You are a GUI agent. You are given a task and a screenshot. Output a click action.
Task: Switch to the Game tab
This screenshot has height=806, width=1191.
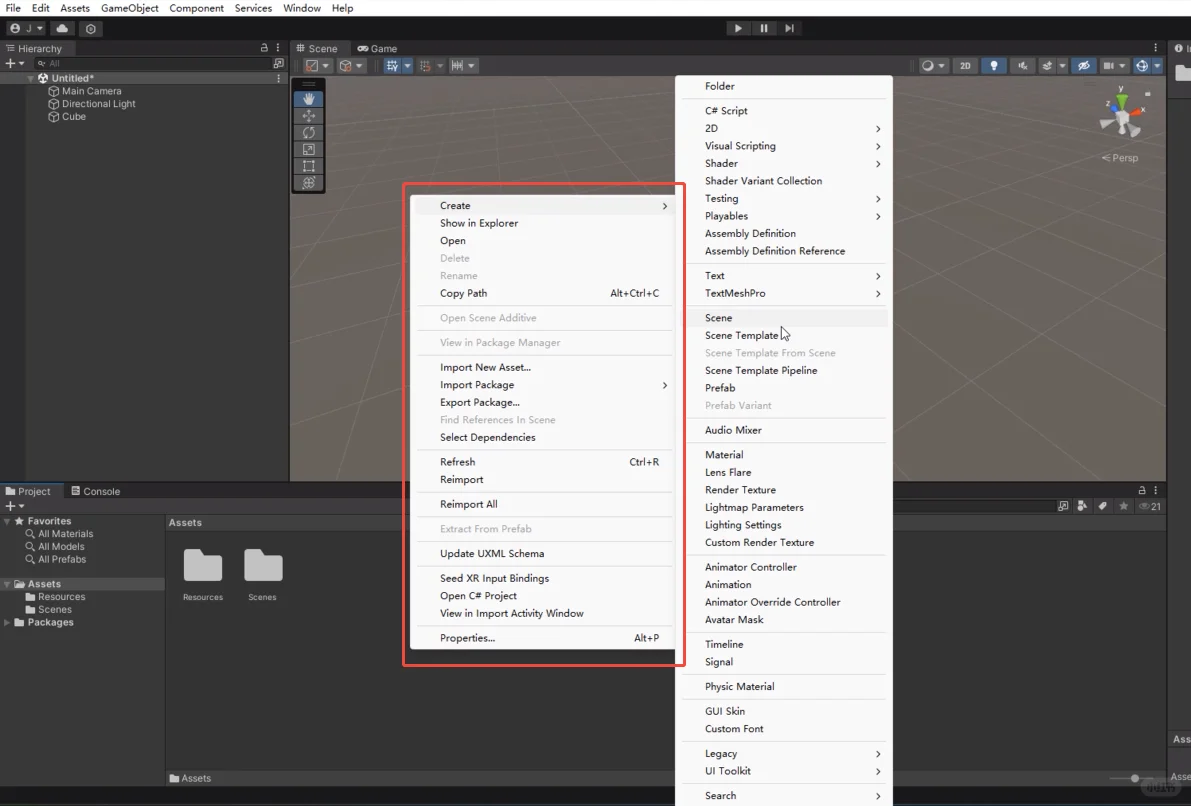378,48
